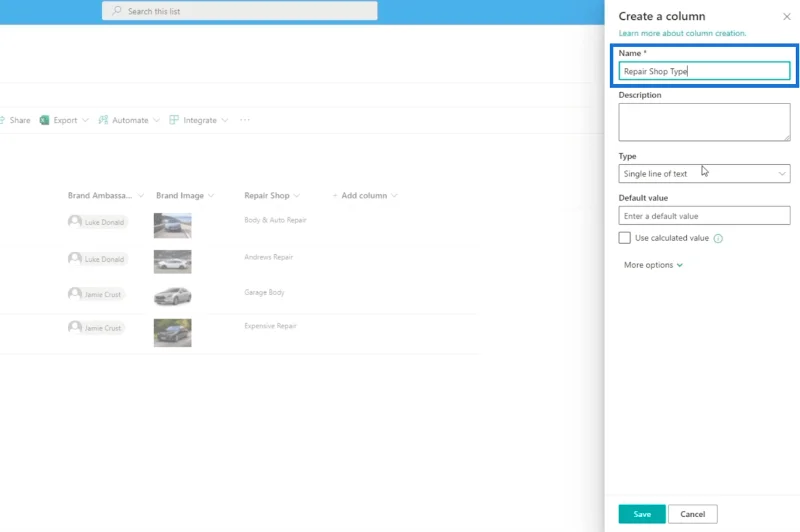Expand the Automate dropdown chevron

click(156, 120)
